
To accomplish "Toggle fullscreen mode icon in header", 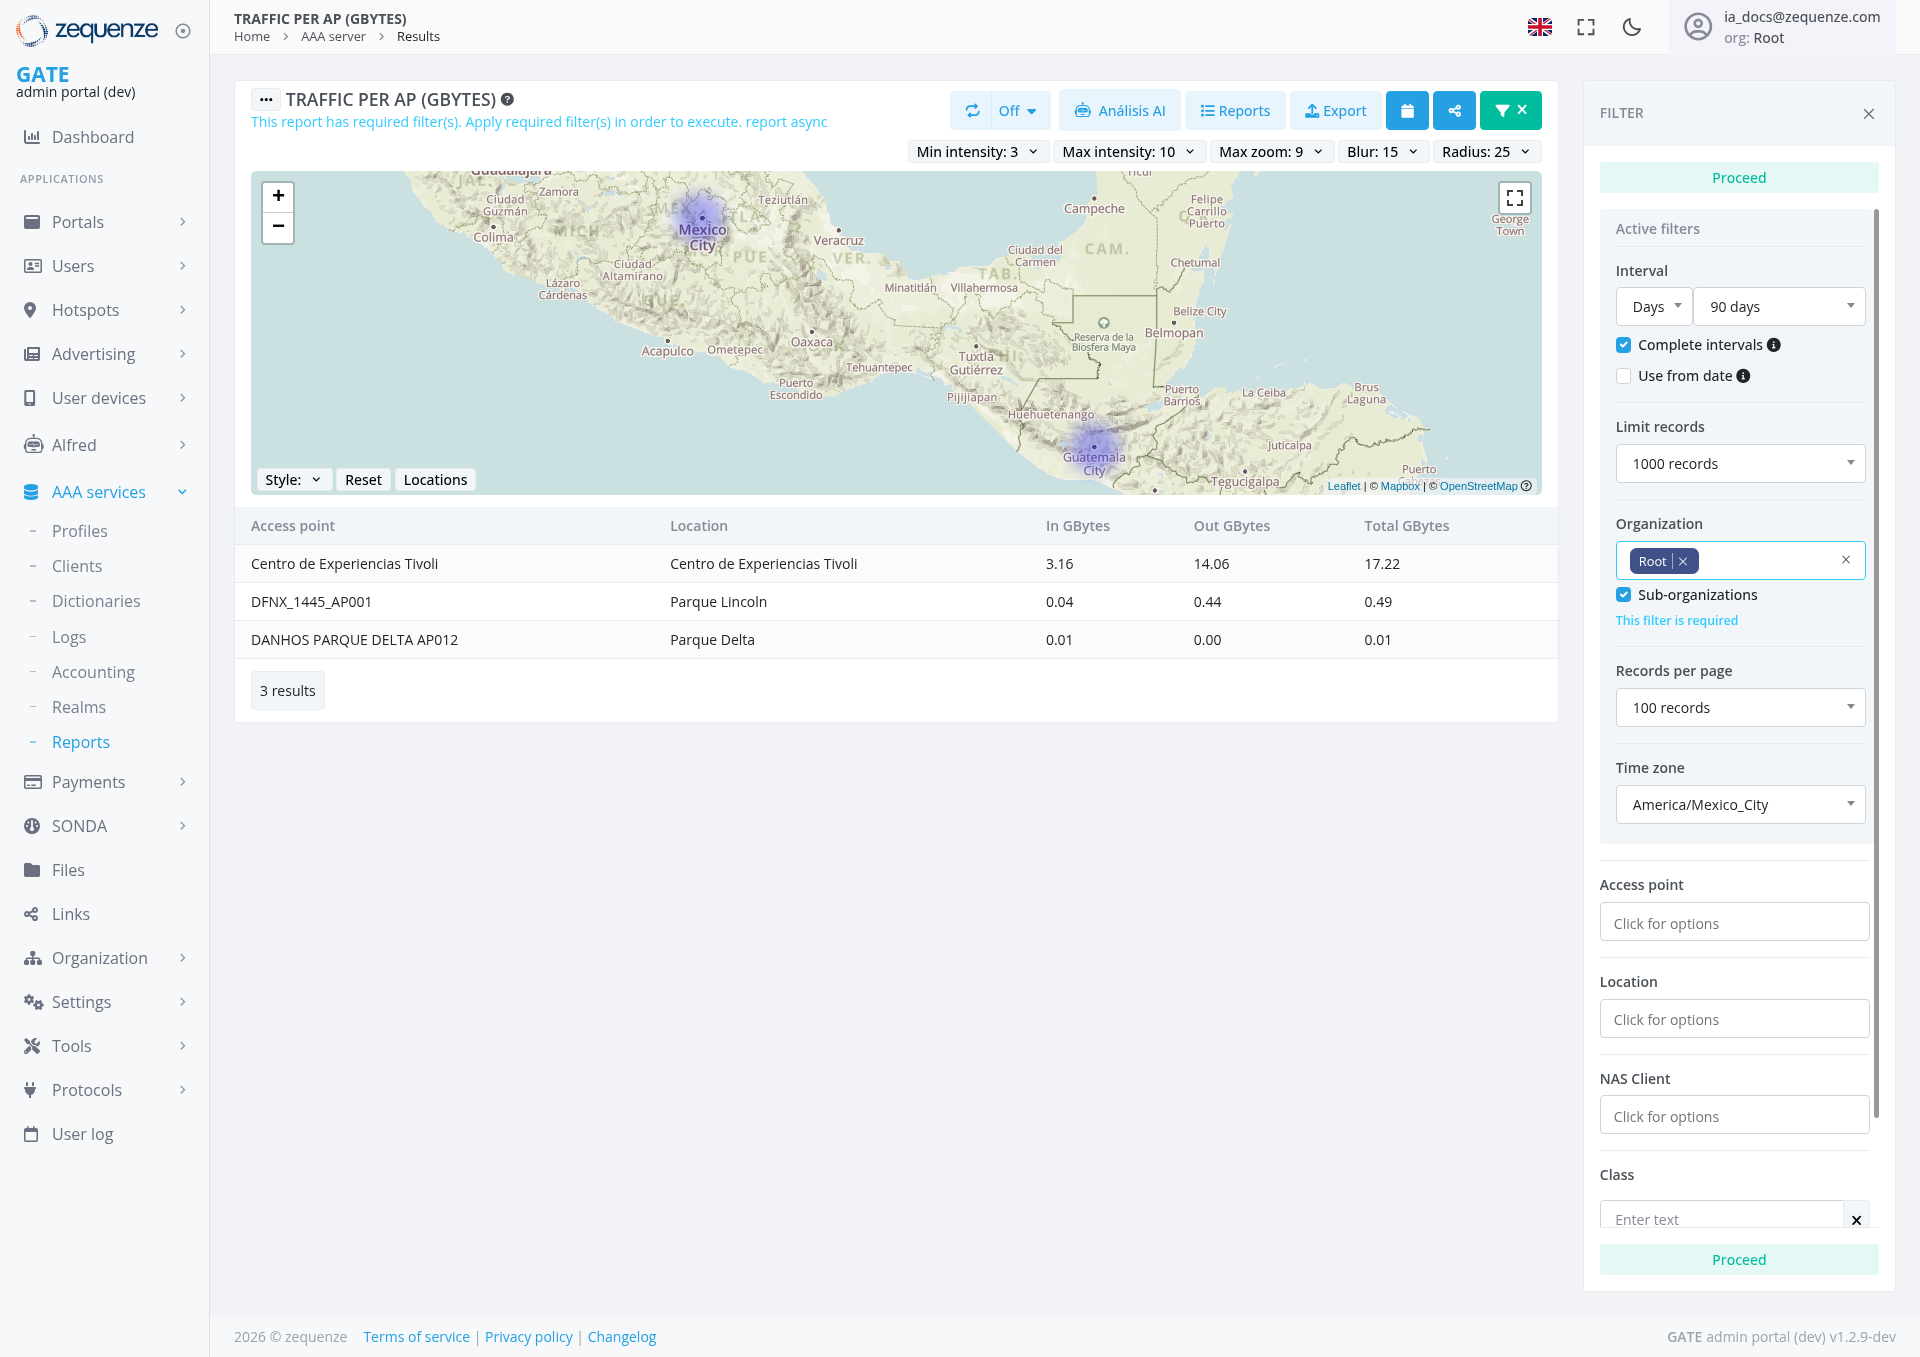I will coord(1586,27).
